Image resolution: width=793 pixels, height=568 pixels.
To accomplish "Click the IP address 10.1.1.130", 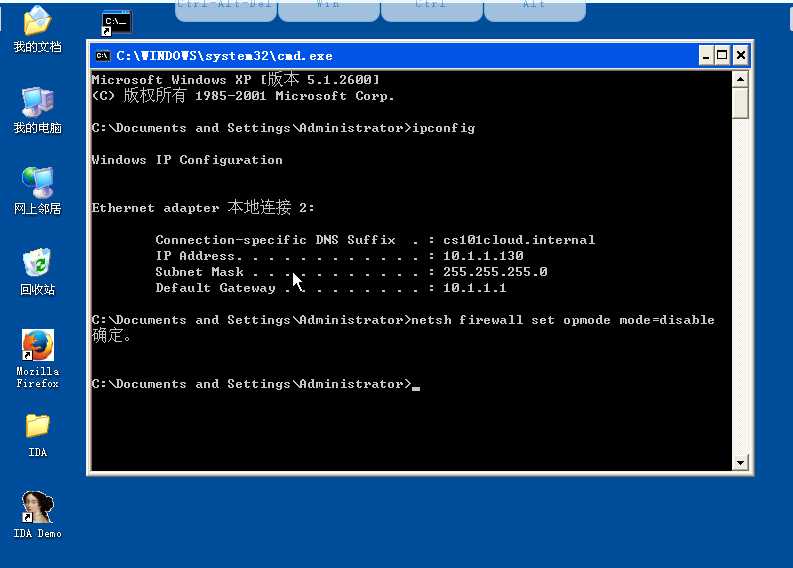I will [483, 256].
